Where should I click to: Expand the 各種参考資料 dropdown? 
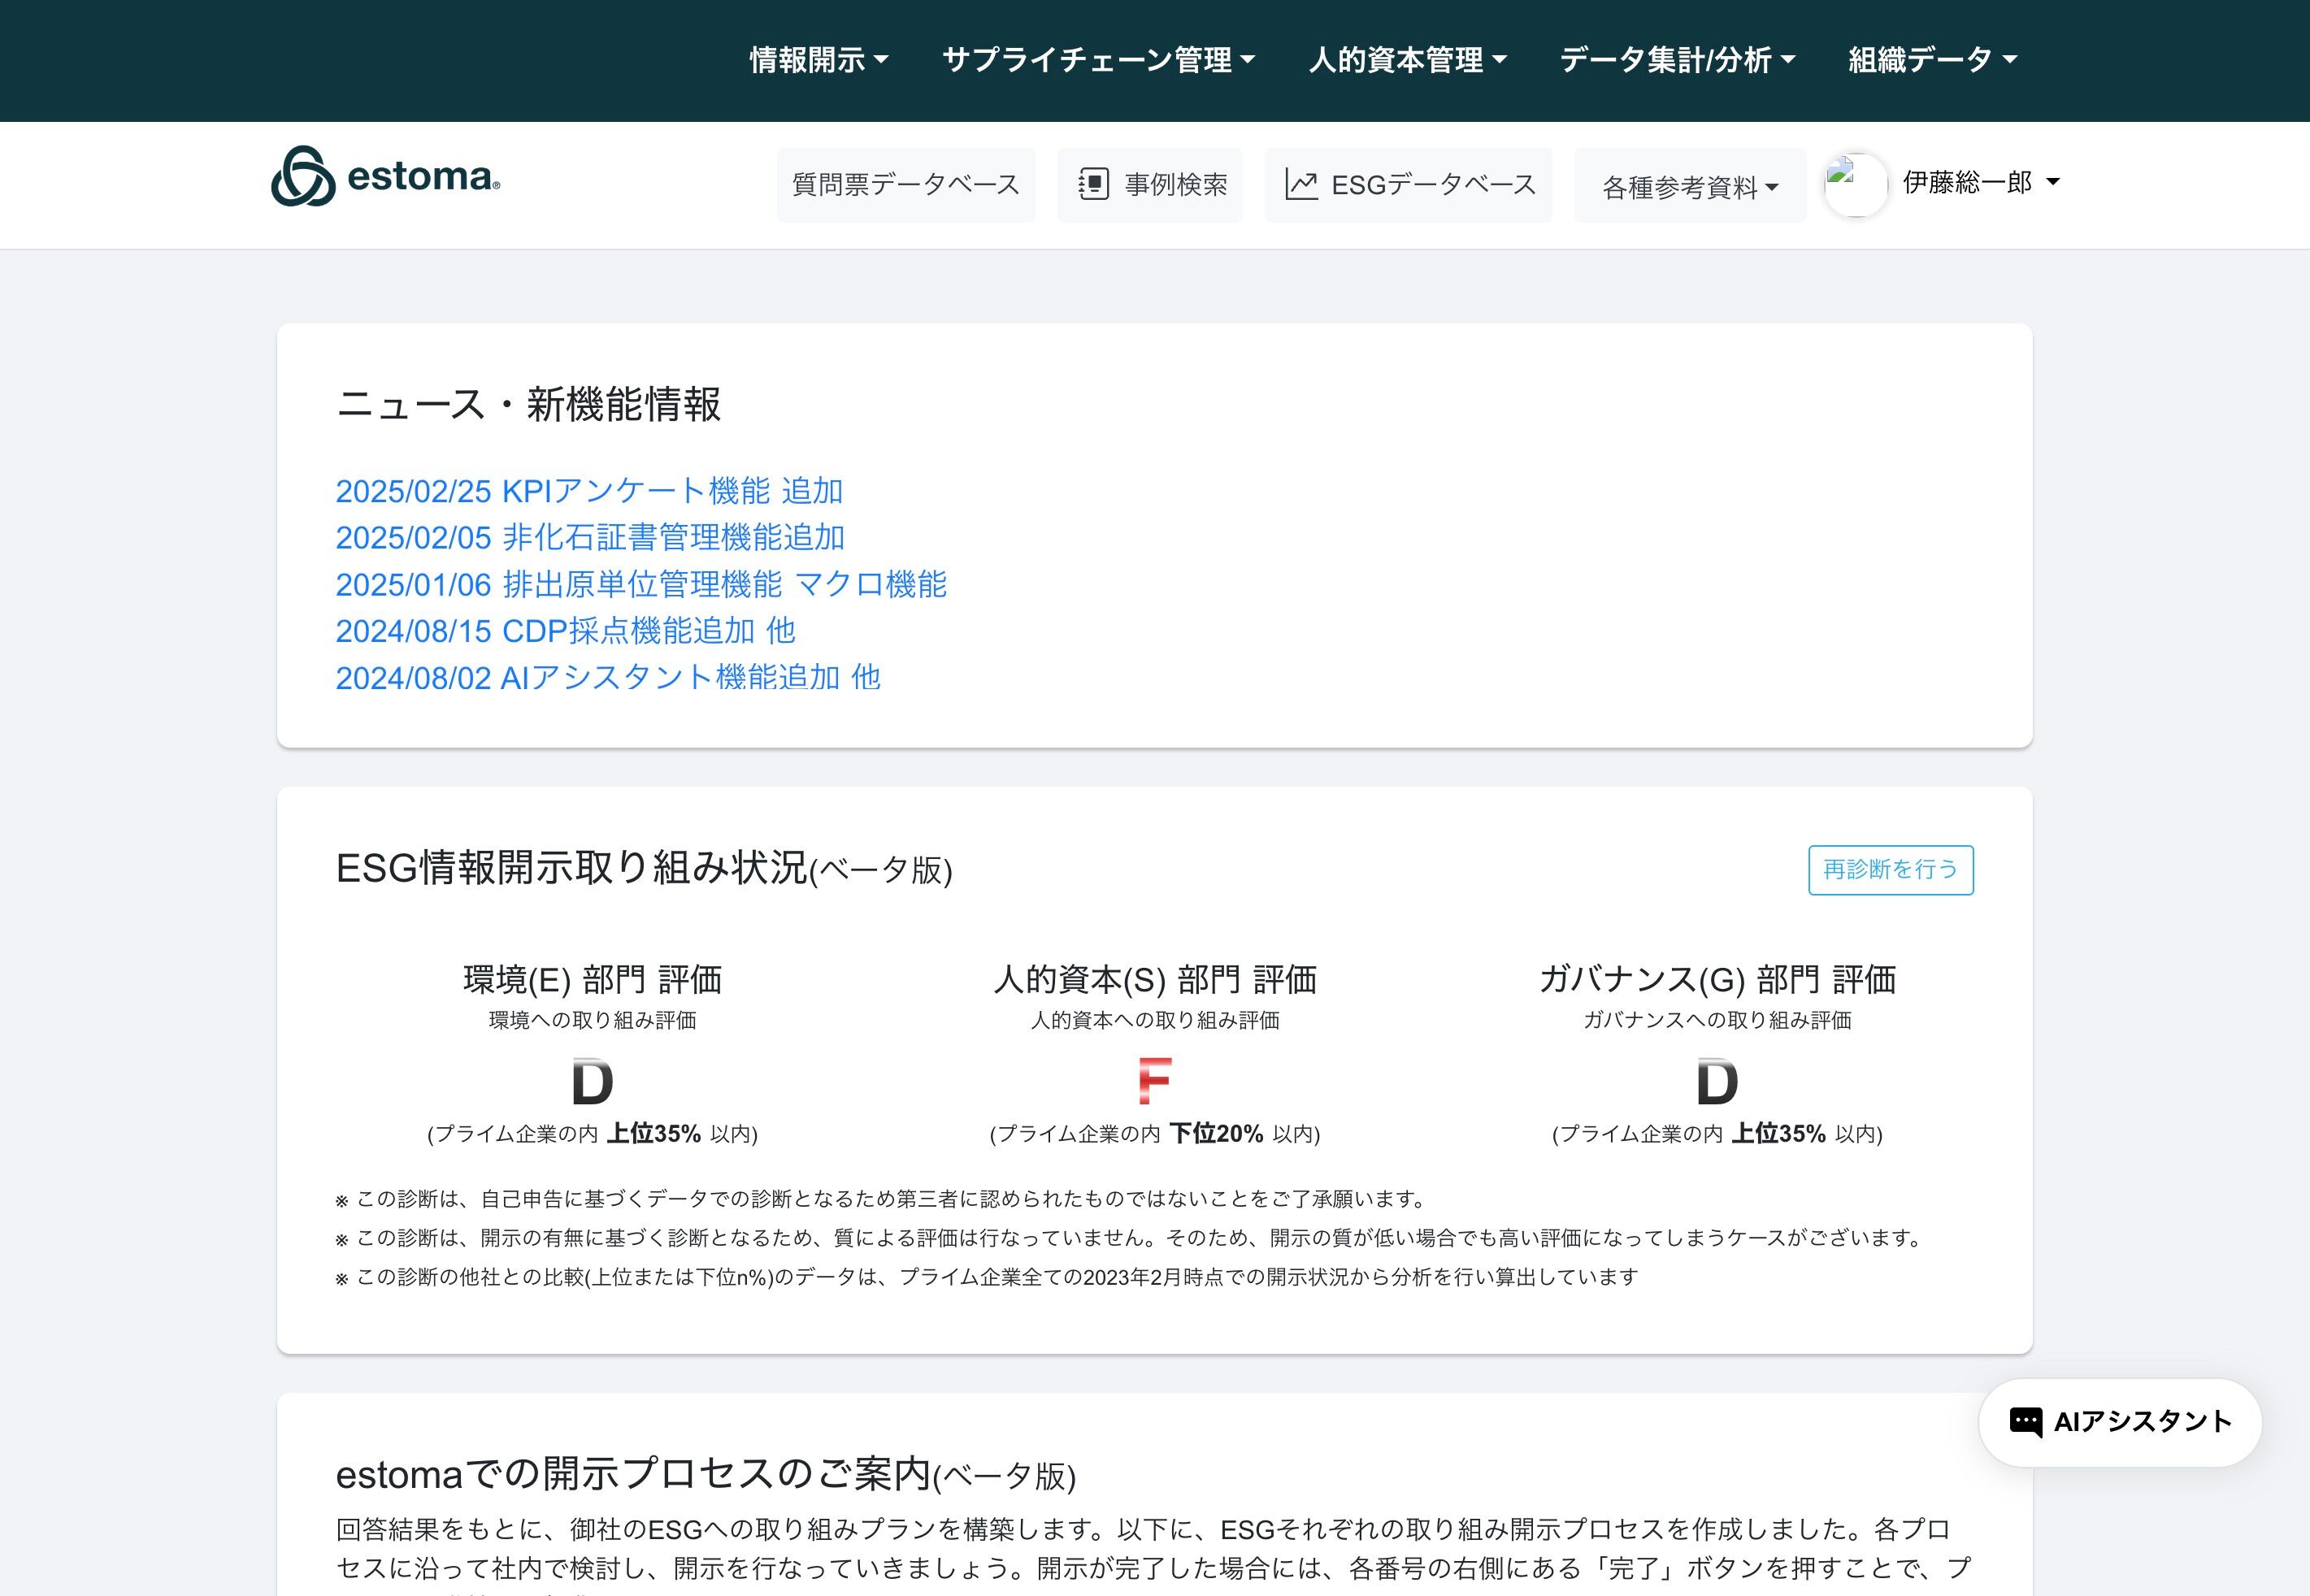pos(1690,187)
